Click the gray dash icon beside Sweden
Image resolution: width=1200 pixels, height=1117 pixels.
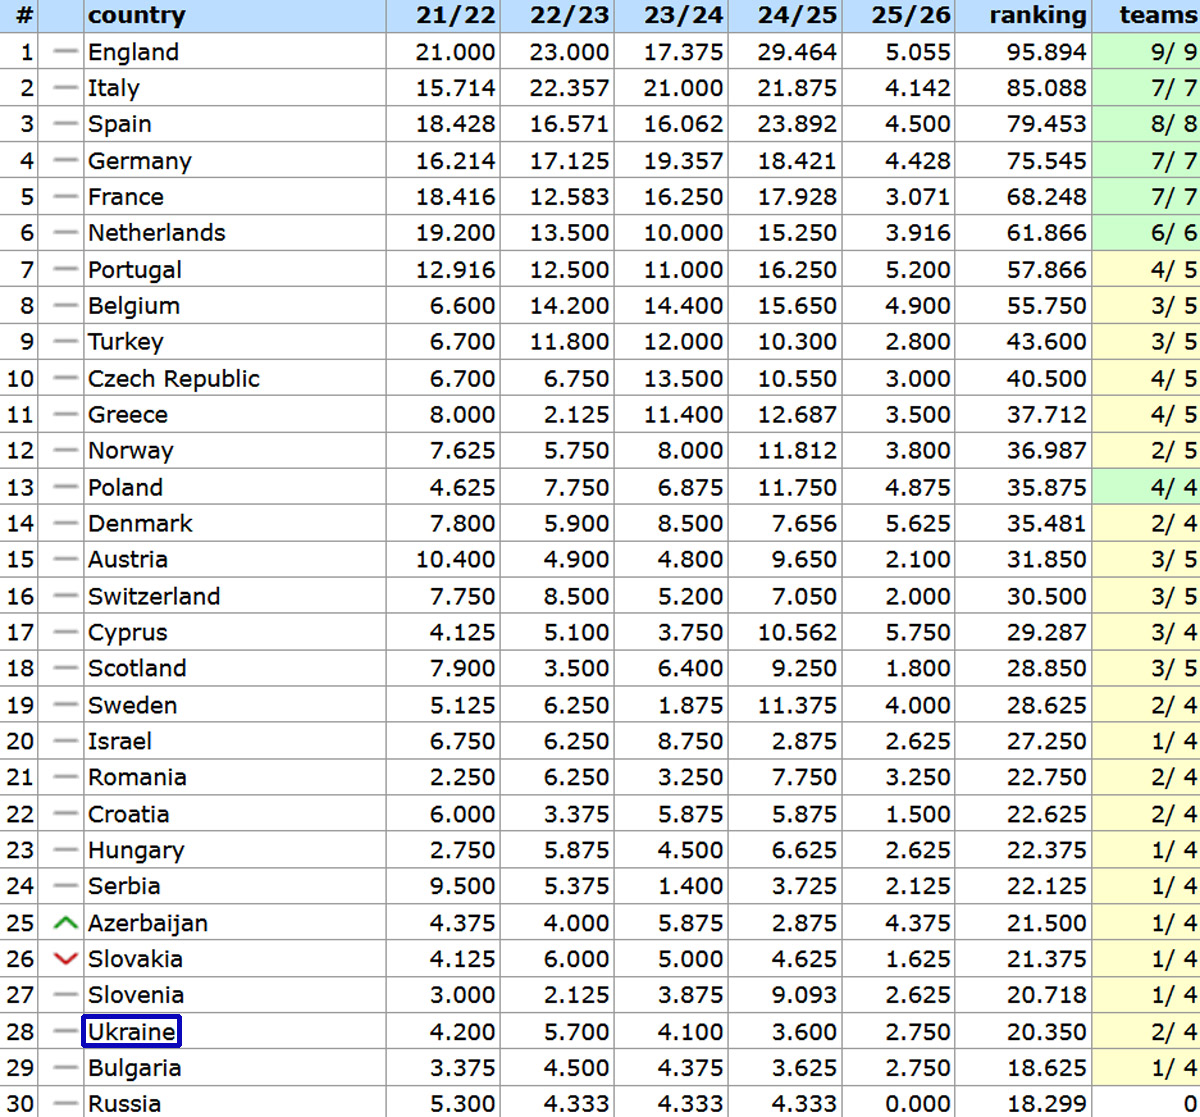coord(65,705)
